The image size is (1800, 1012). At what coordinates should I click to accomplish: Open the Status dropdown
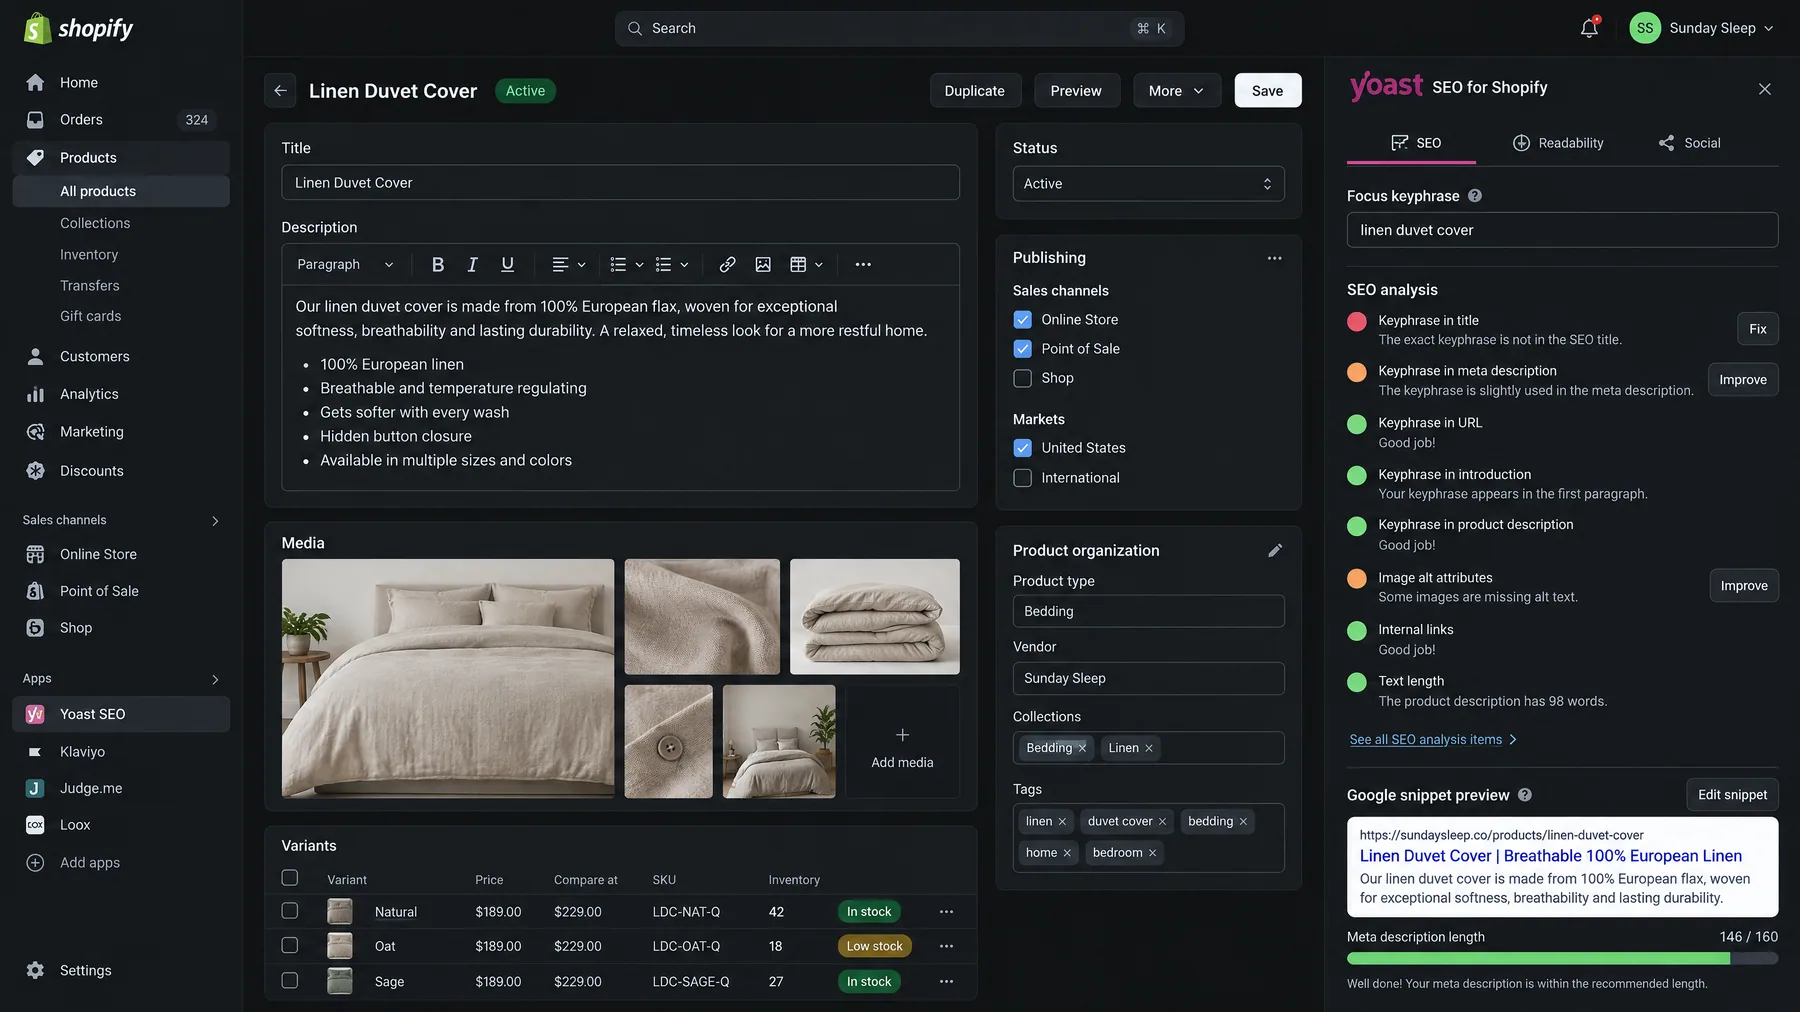click(x=1148, y=184)
